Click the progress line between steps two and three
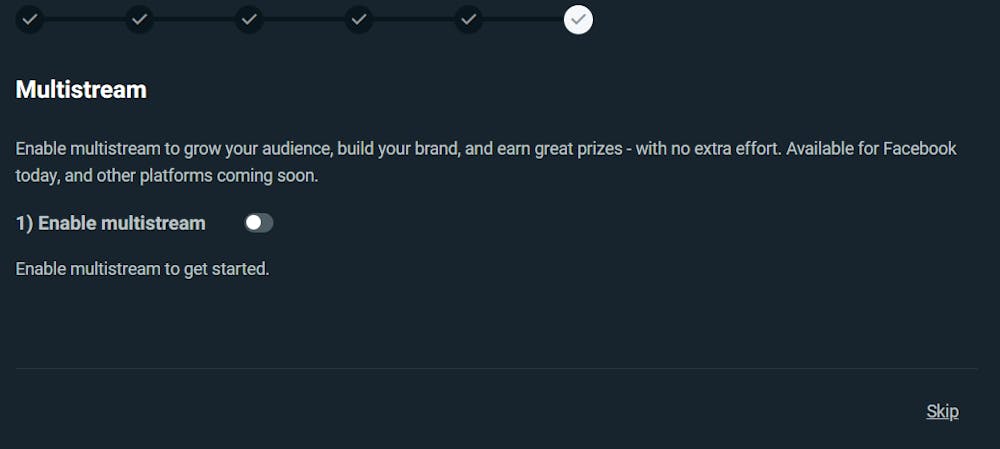 [194, 20]
